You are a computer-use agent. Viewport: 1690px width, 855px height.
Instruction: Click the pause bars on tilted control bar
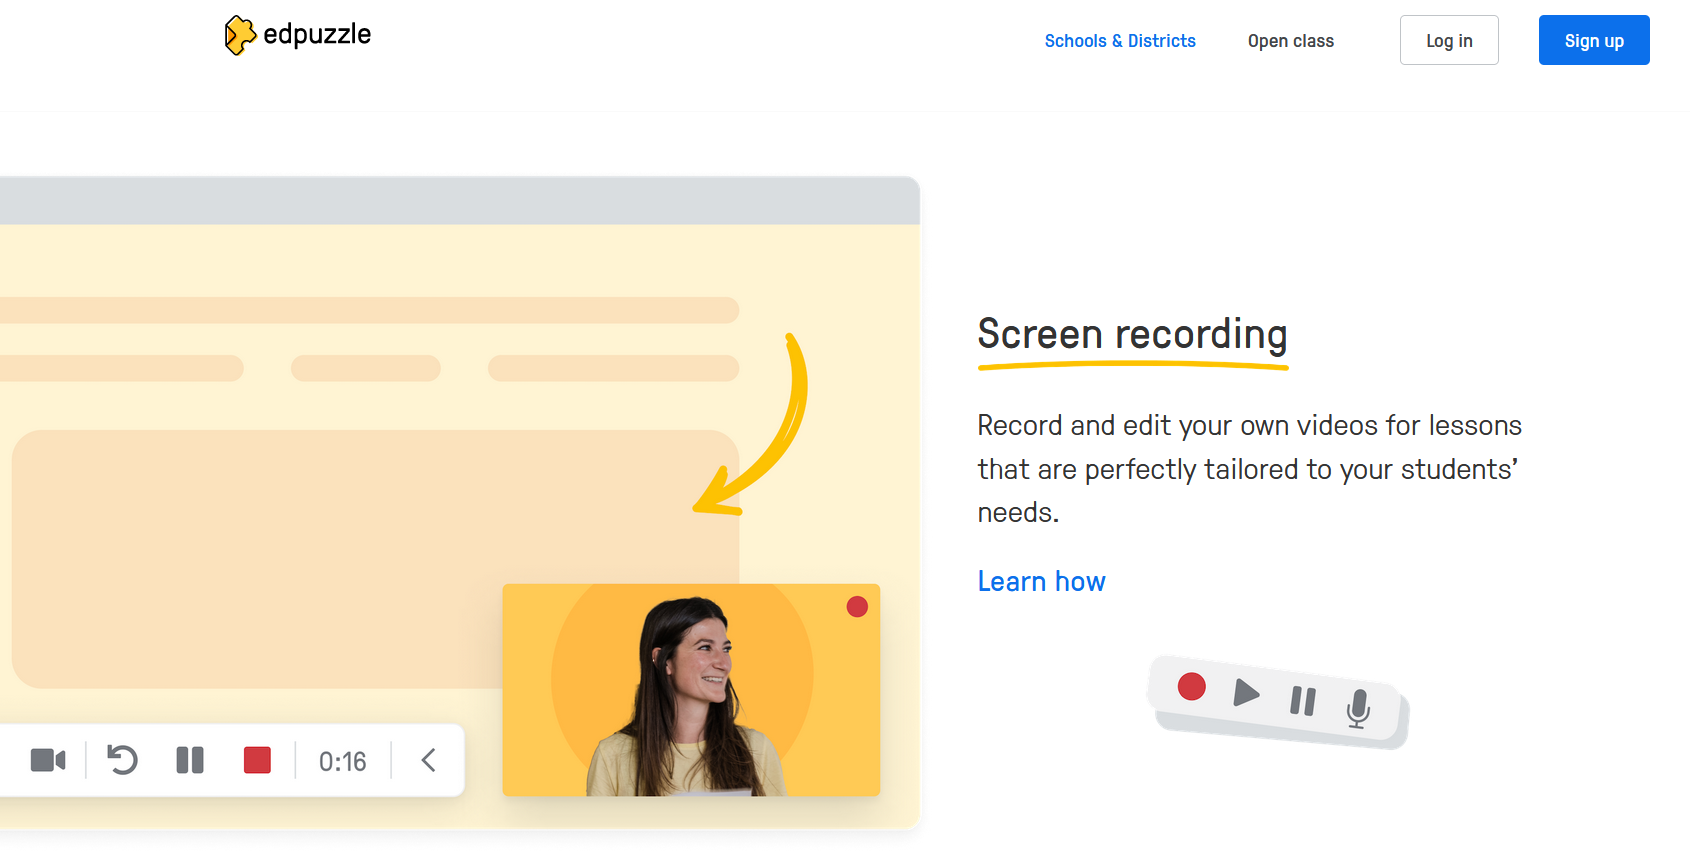coord(1302,701)
